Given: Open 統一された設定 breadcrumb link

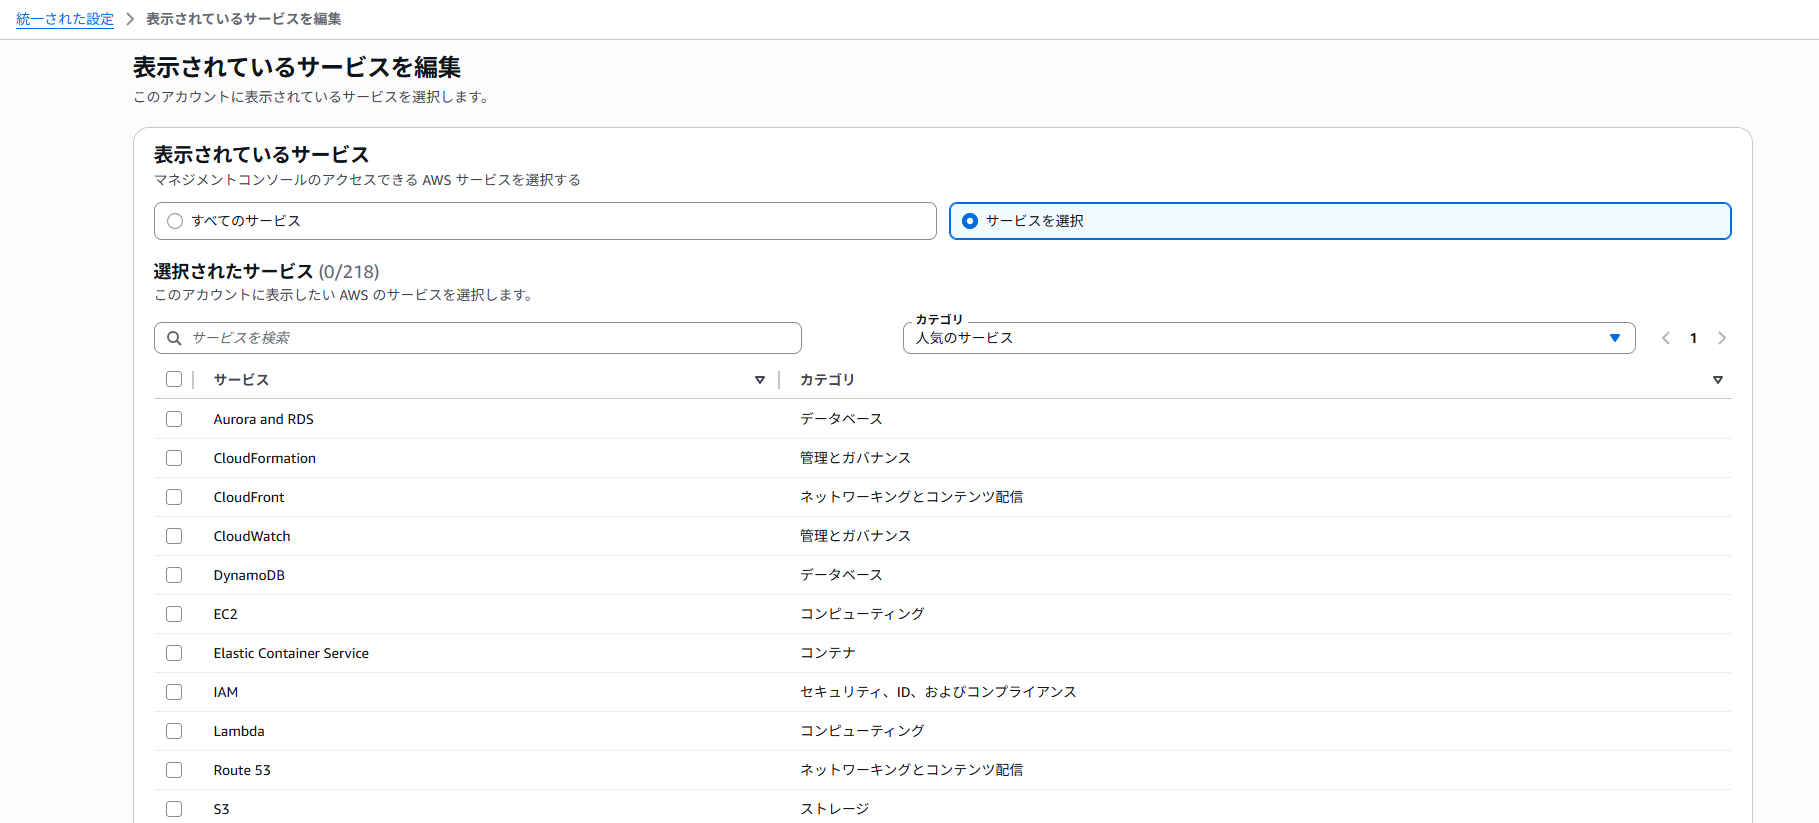Looking at the screenshot, I should tap(65, 19).
